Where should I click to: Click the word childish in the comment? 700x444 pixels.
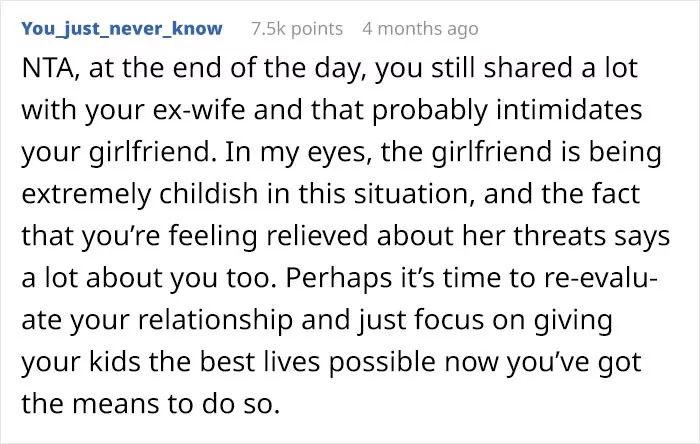208,194
